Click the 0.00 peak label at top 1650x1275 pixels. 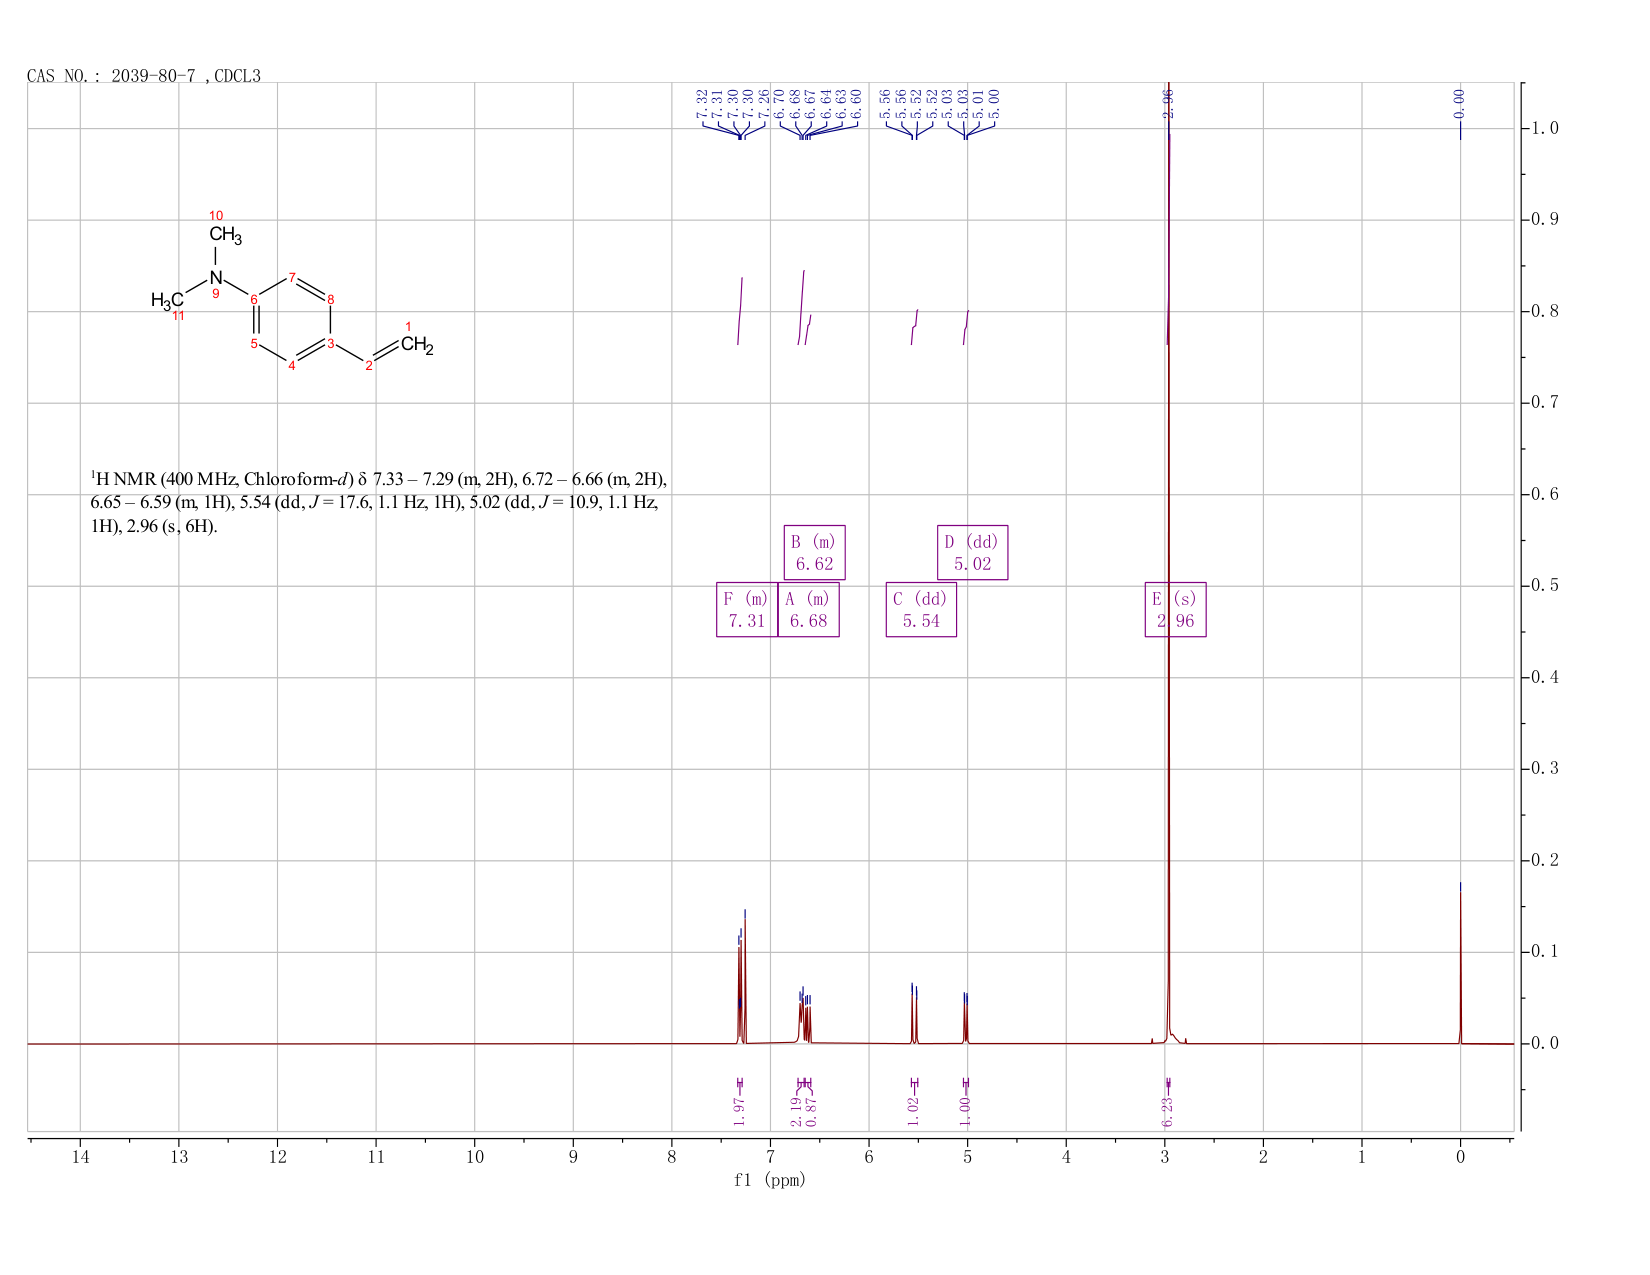[x=1459, y=103]
